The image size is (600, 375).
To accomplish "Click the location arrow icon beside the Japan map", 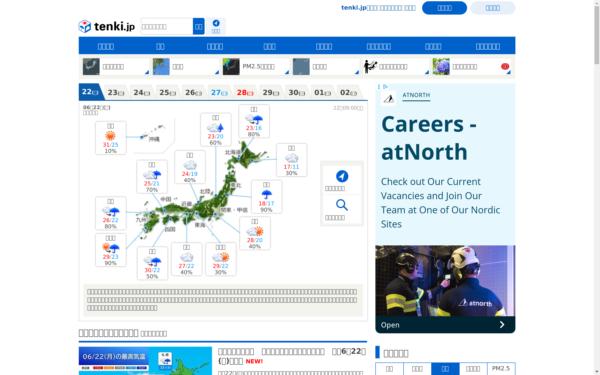I will [x=342, y=176].
